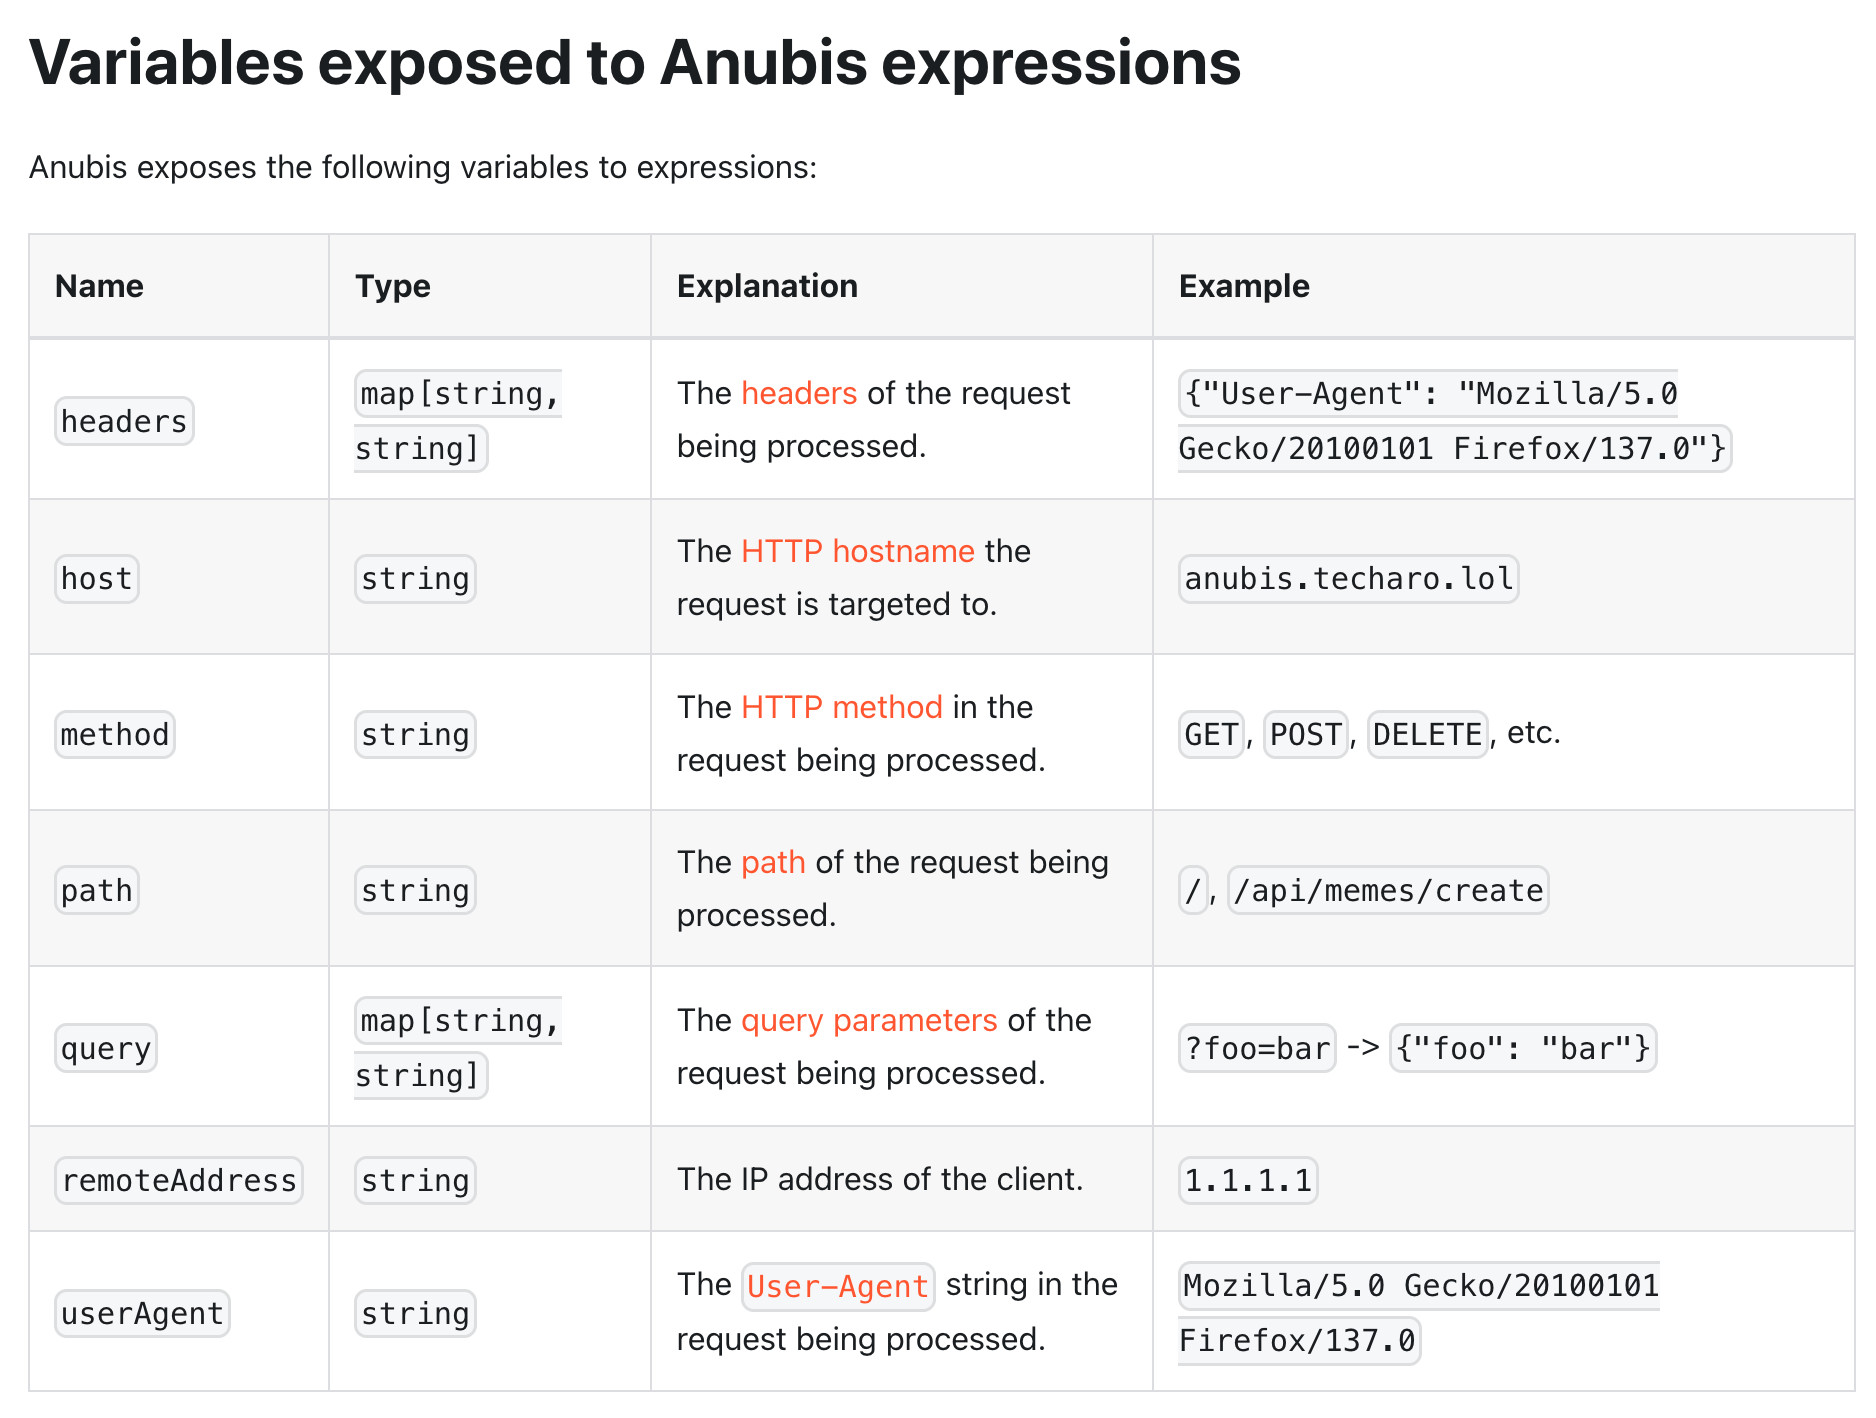Click the Explanation column header
Viewport: 1876px width, 1418px height.
(x=767, y=286)
